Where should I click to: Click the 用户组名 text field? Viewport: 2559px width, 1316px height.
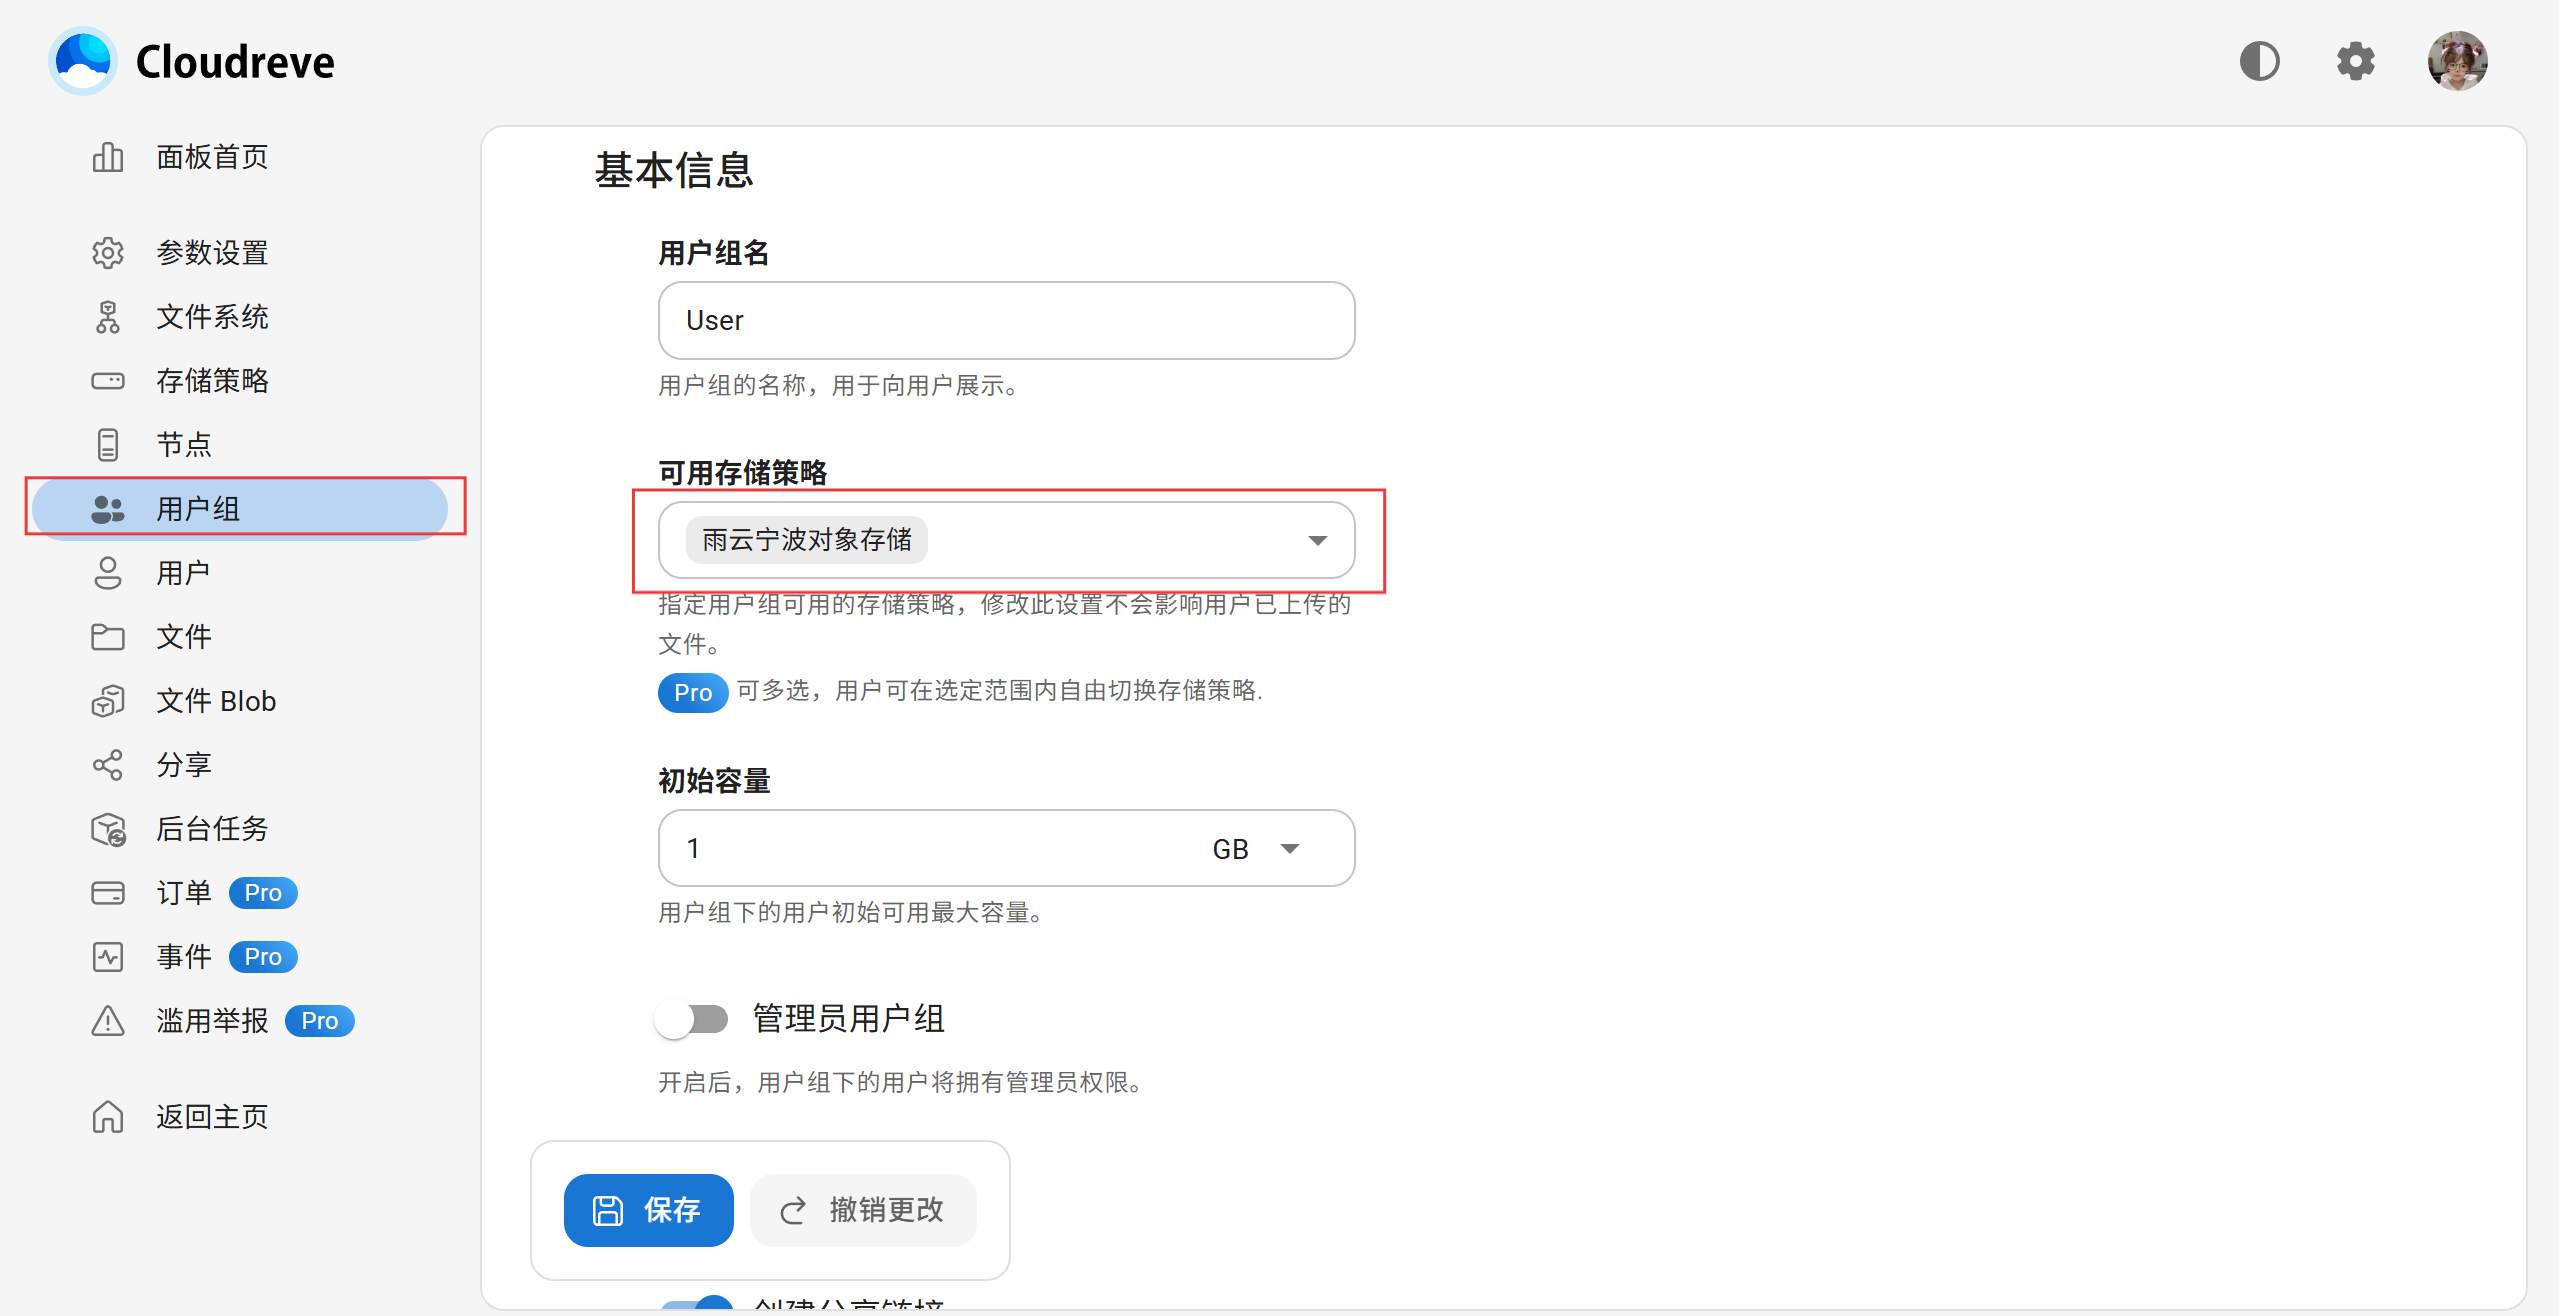(x=1005, y=321)
